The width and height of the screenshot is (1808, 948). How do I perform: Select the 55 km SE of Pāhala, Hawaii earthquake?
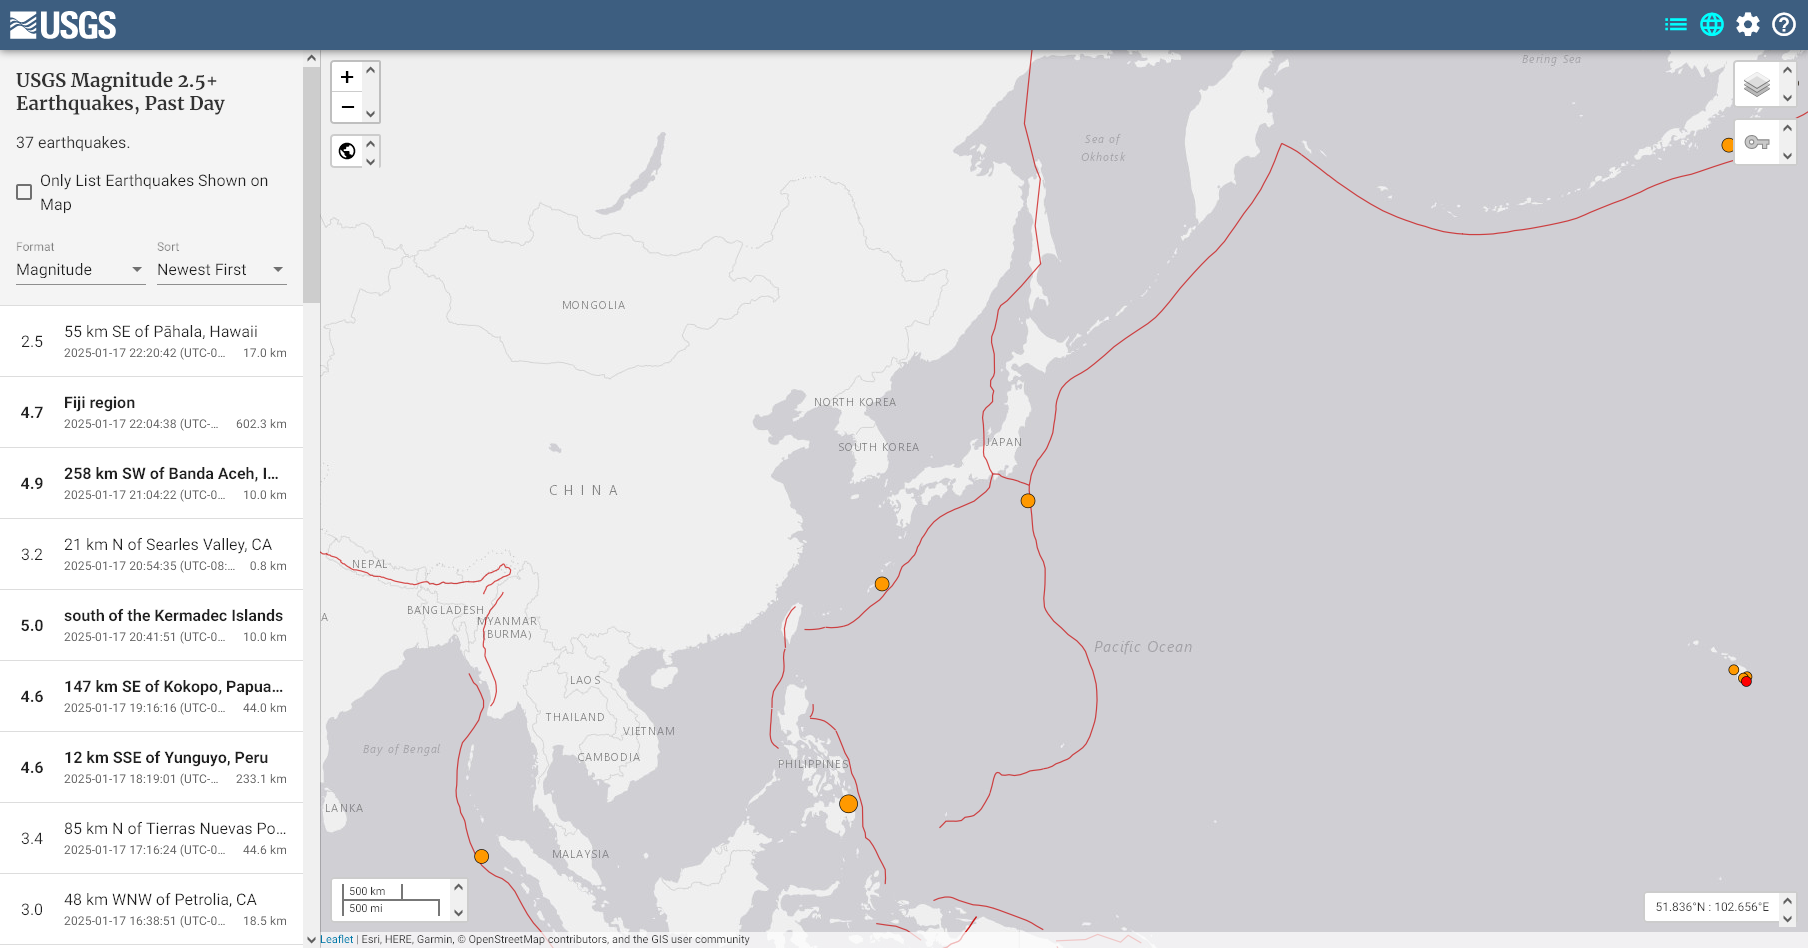pyautogui.click(x=152, y=341)
